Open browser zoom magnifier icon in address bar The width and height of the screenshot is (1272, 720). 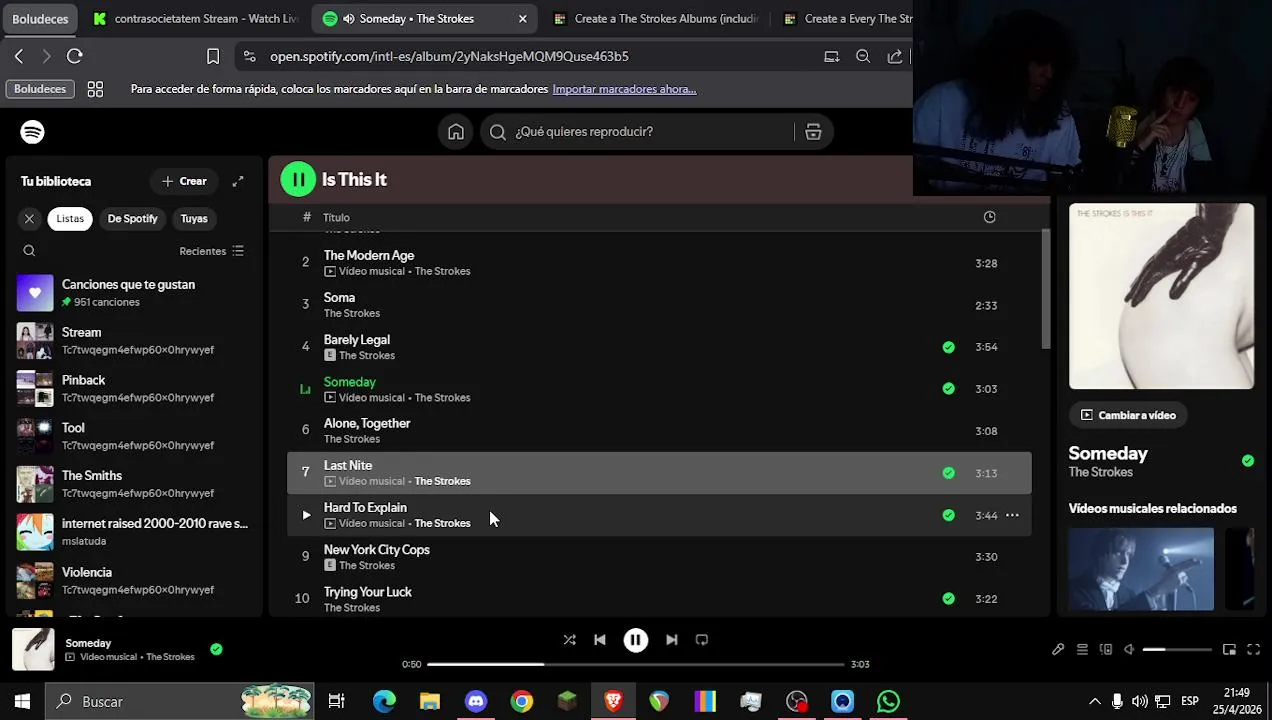point(863,56)
